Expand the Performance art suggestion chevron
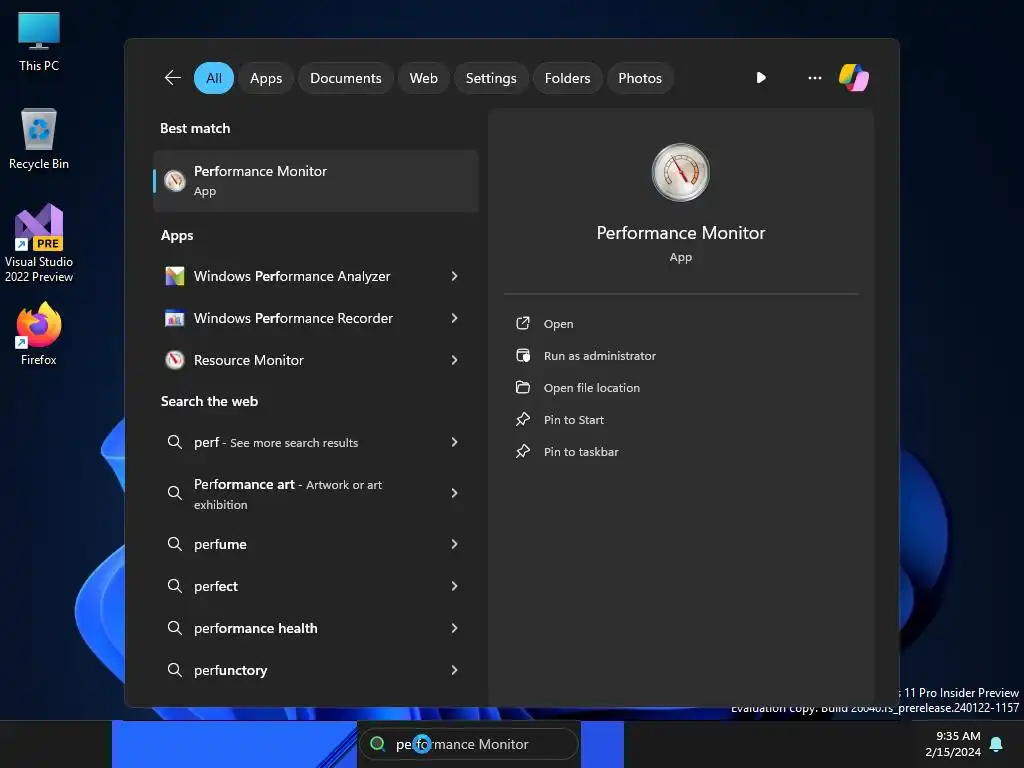1024x768 pixels. pos(454,493)
